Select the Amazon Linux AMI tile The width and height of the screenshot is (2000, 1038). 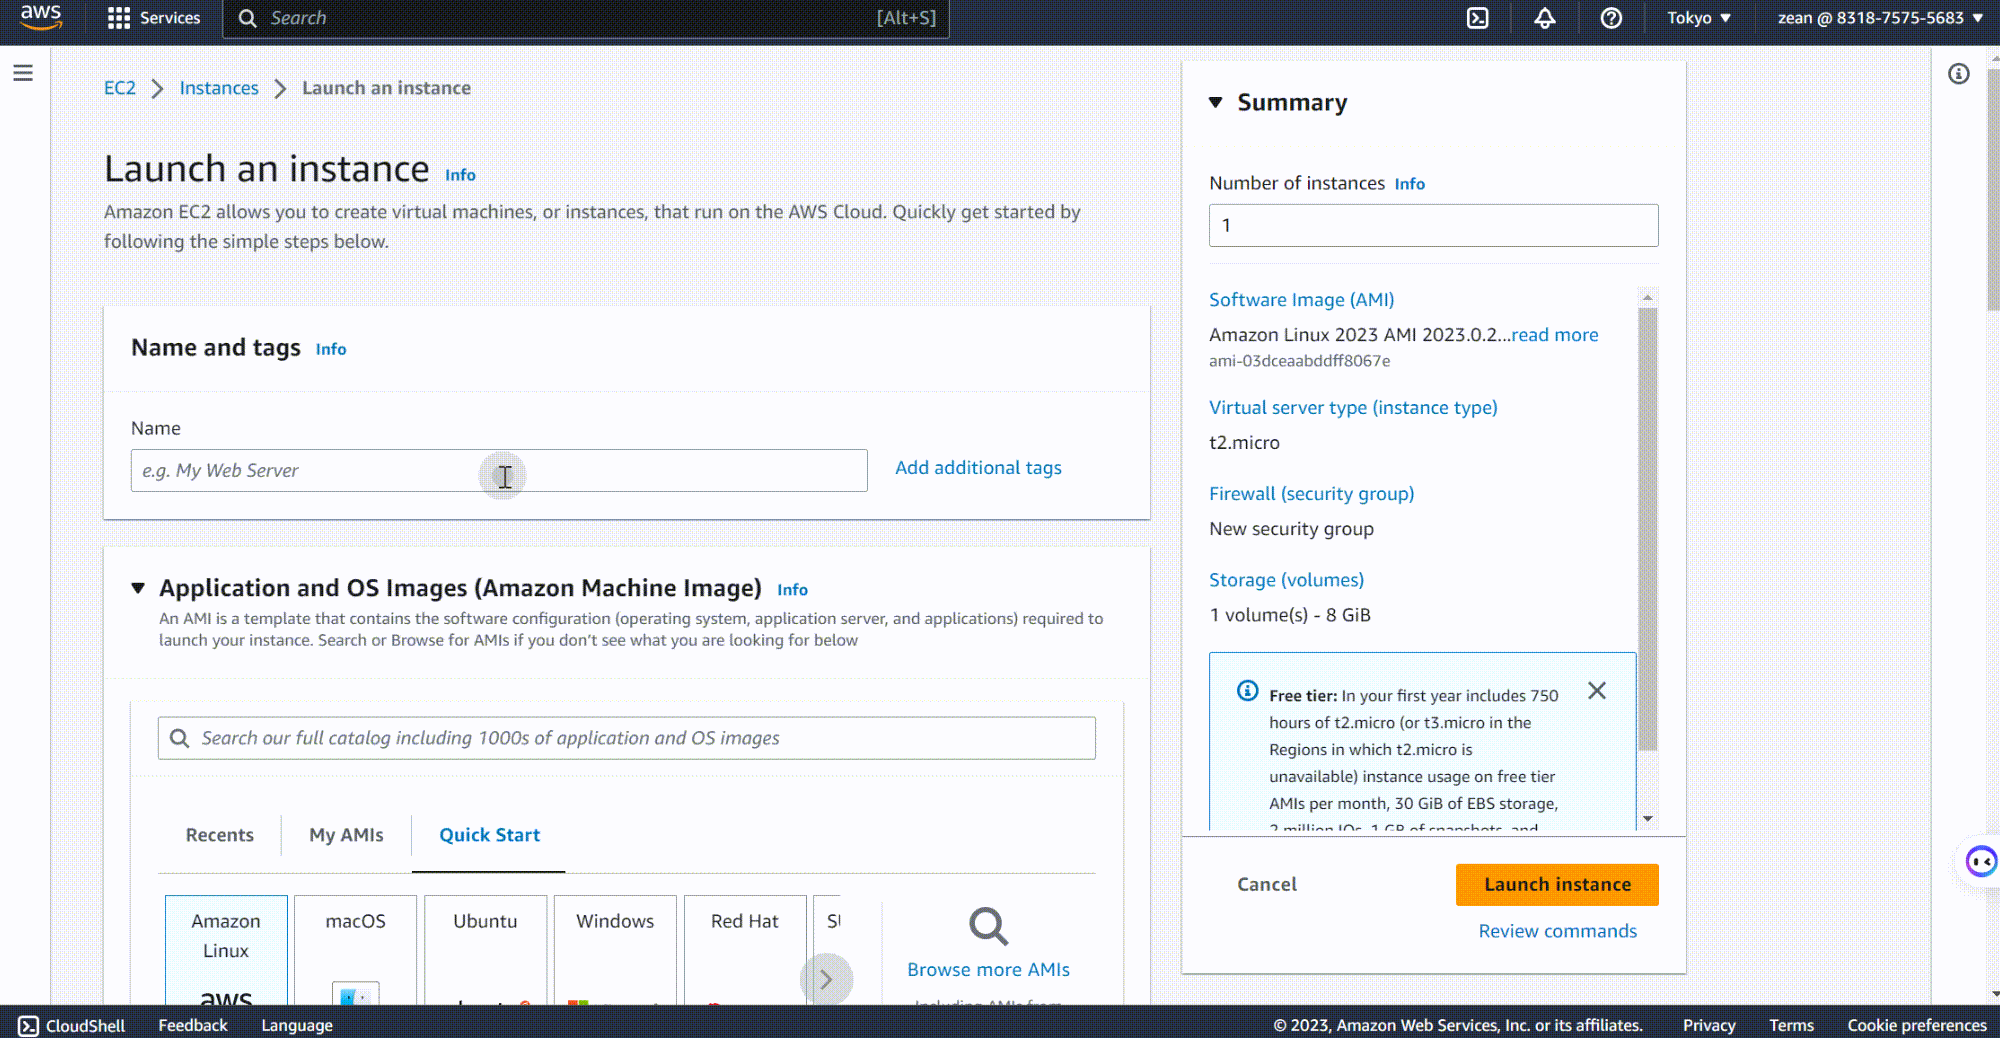(x=226, y=950)
